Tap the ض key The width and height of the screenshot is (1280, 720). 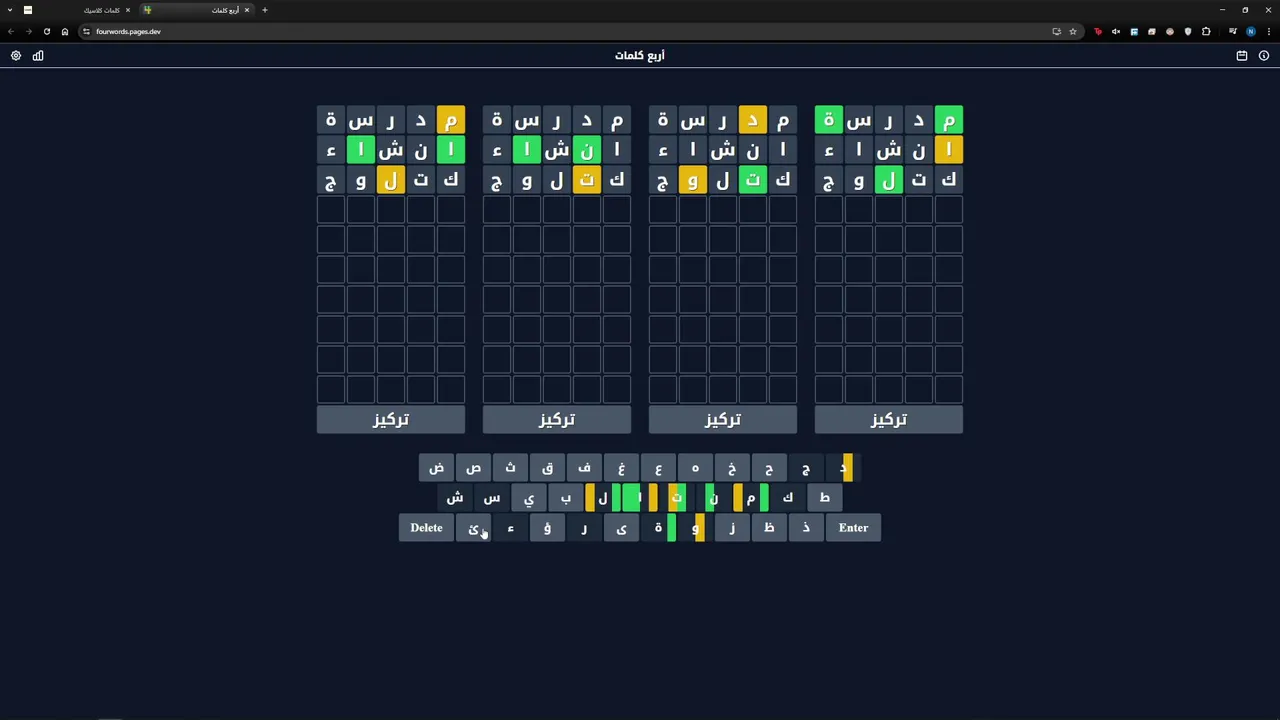coord(437,468)
